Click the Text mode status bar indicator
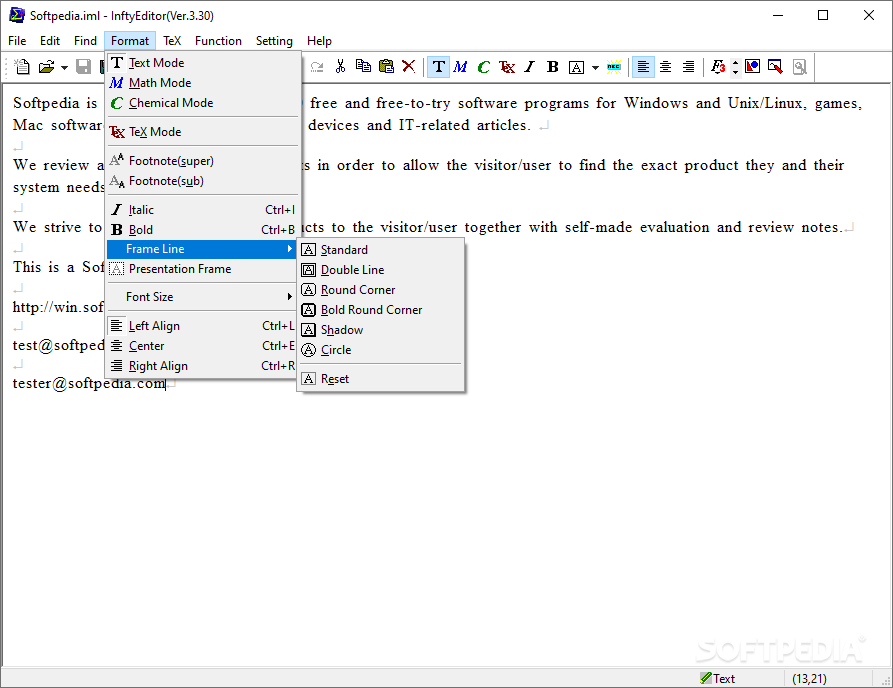893x688 pixels. point(718,678)
